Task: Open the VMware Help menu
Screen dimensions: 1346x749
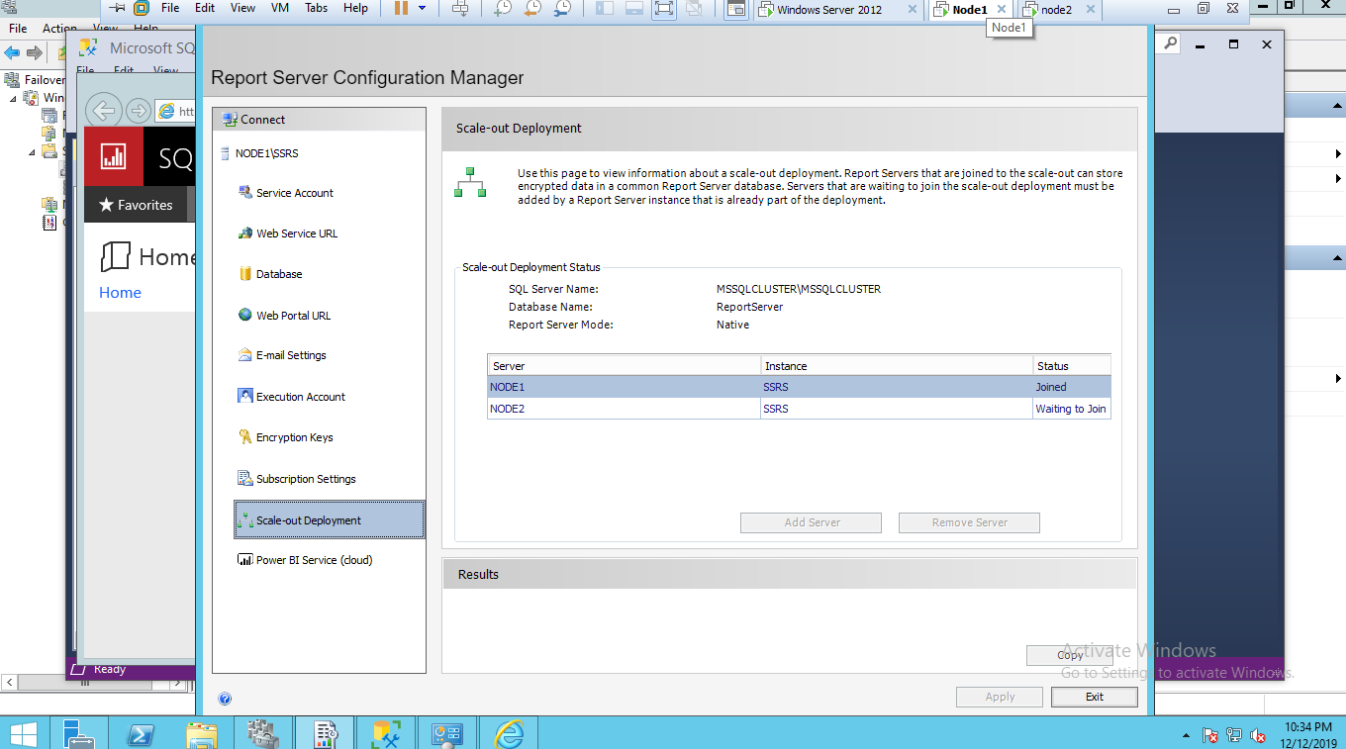Action: (355, 8)
